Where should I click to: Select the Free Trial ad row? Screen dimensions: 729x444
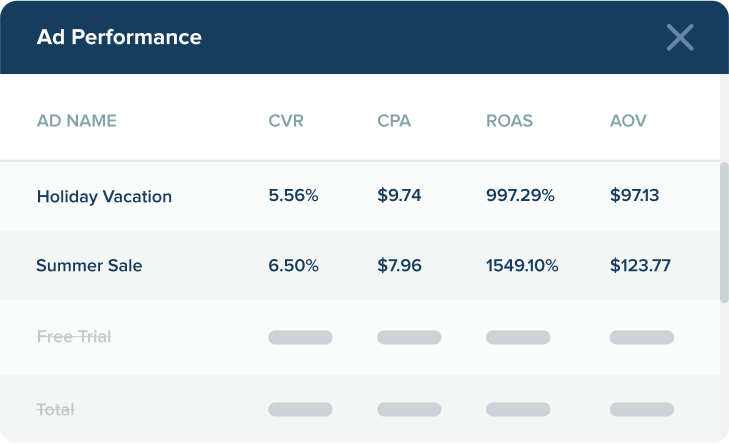(73, 337)
